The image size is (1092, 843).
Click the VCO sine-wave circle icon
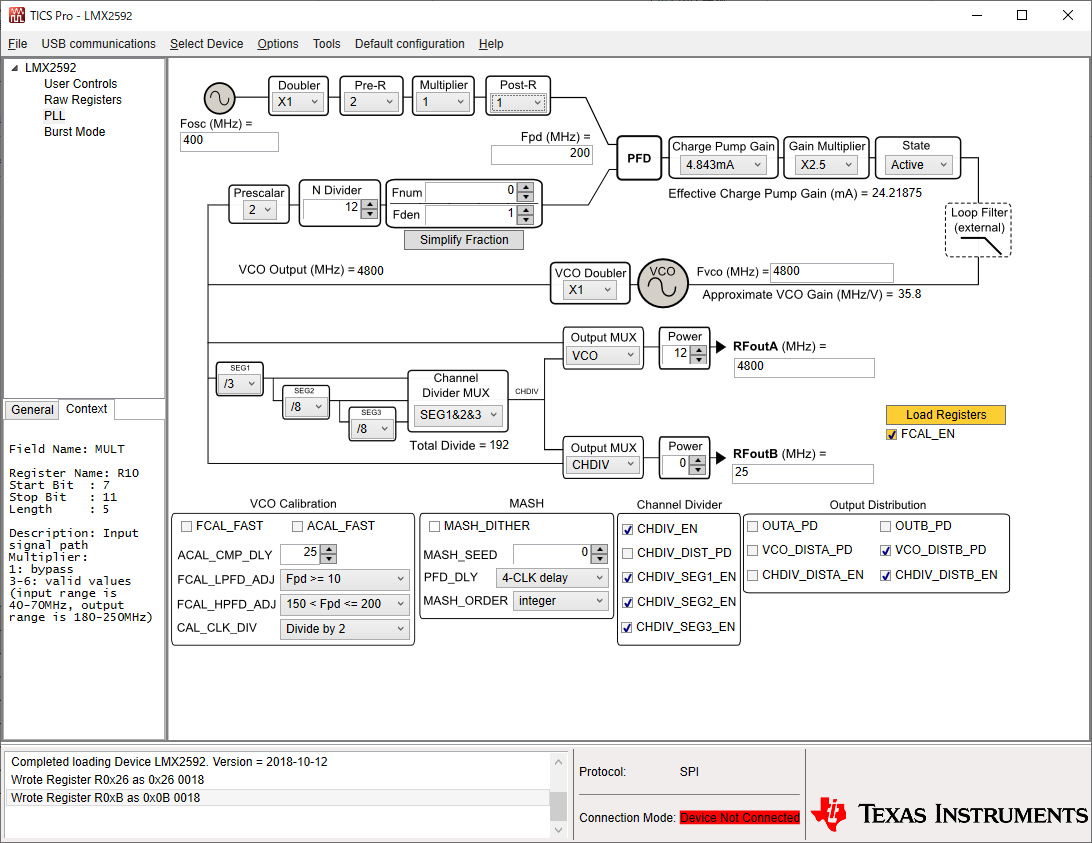[x=662, y=284]
